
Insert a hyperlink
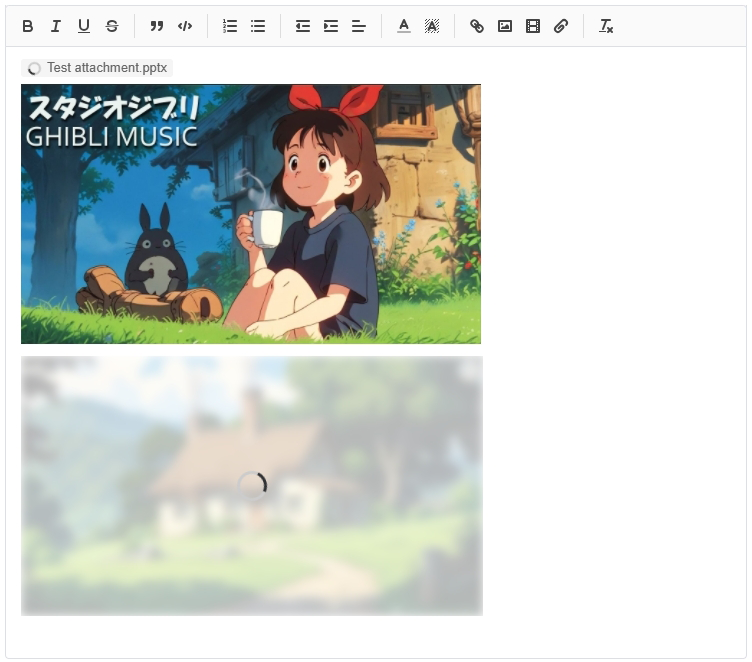(x=477, y=26)
